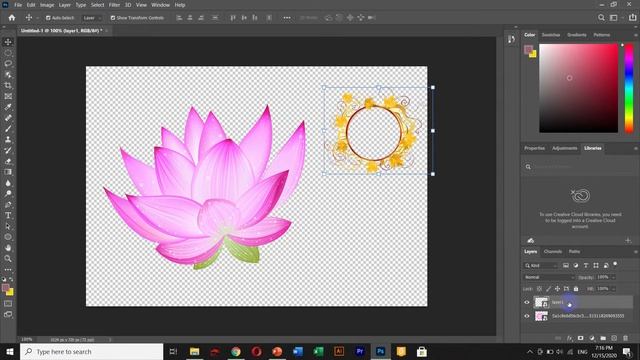Image resolution: width=640 pixels, height=360 pixels.
Task: Switch to the Paths tab
Action: (x=574, y=251)
